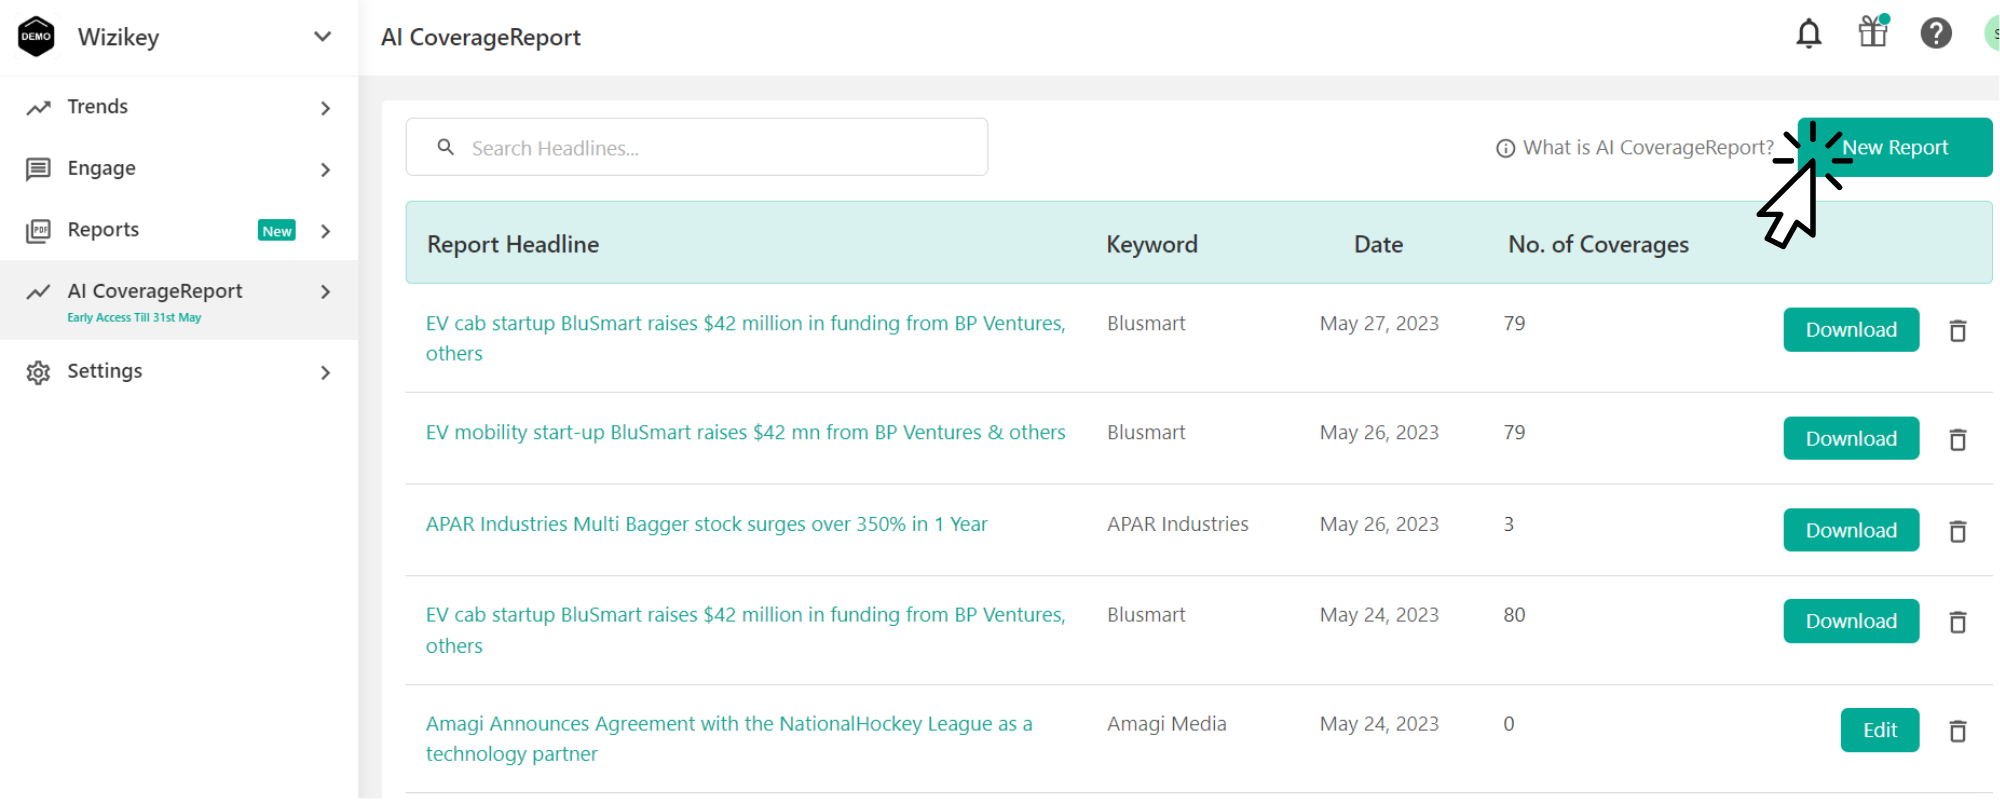The height and width of the screenshot is (800, 2000).
Task: Click the Keyword column header
Action: [1152, 244]
